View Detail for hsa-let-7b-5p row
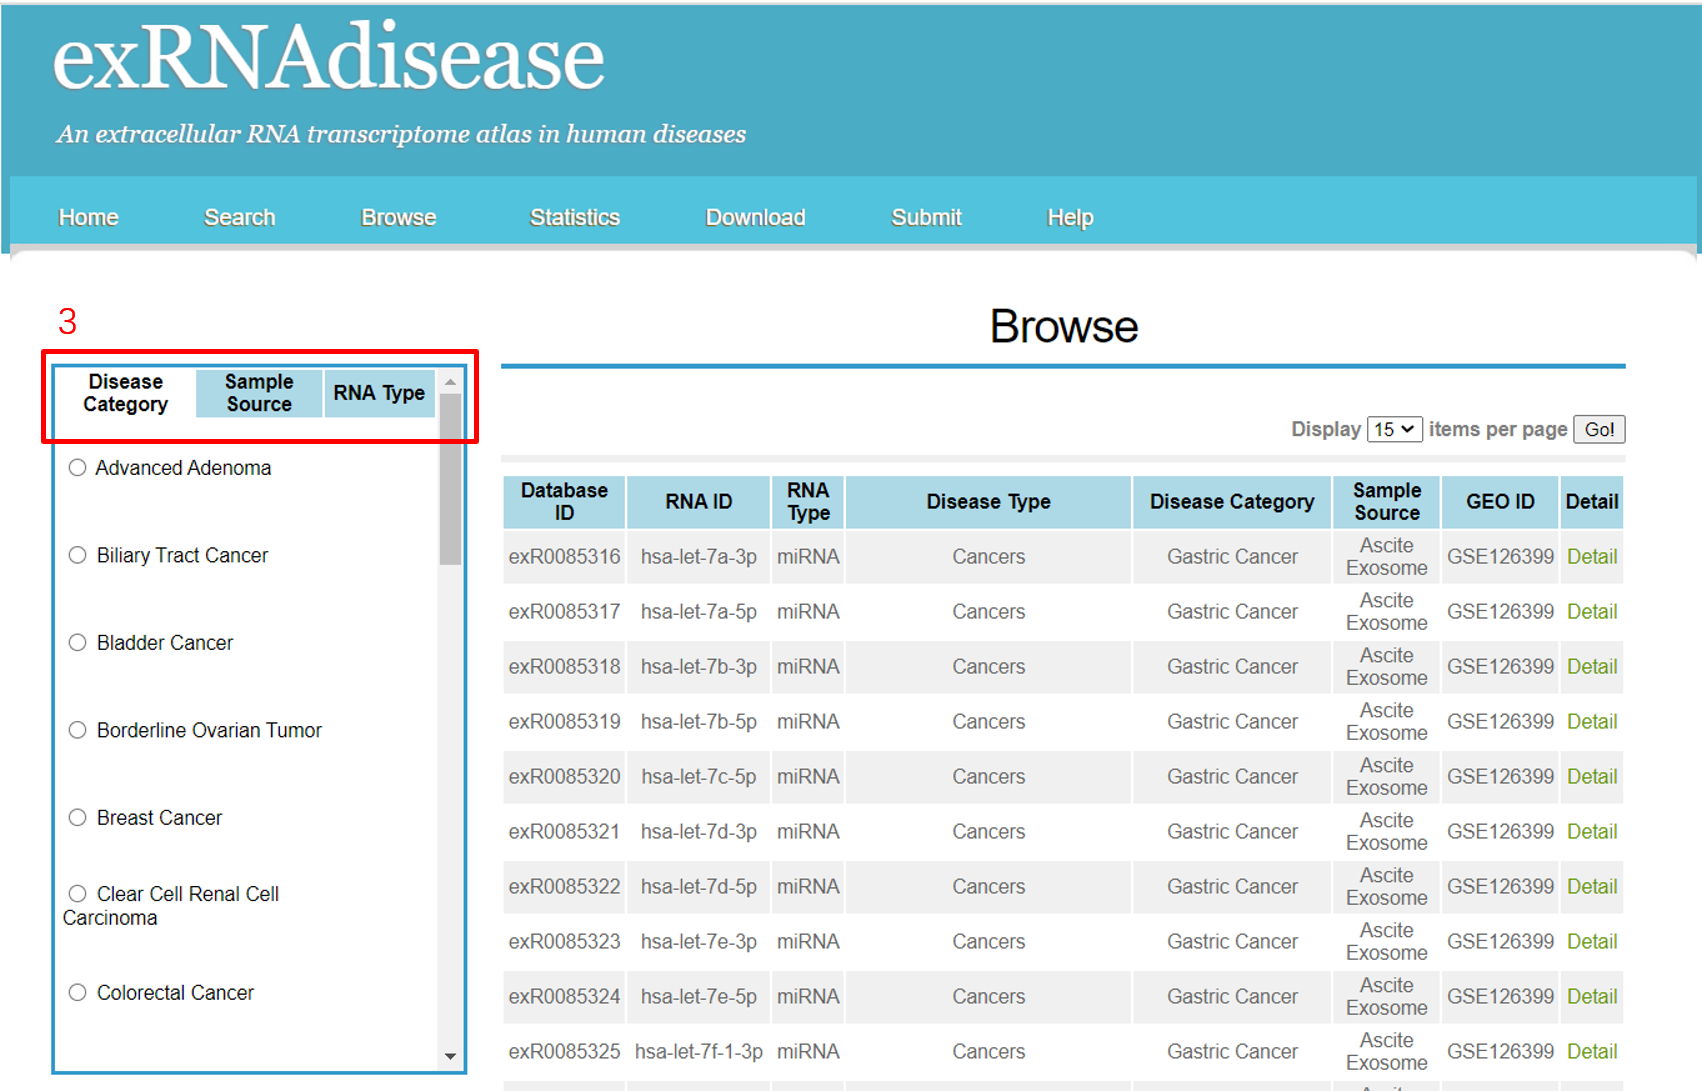 click(1591, 722)
